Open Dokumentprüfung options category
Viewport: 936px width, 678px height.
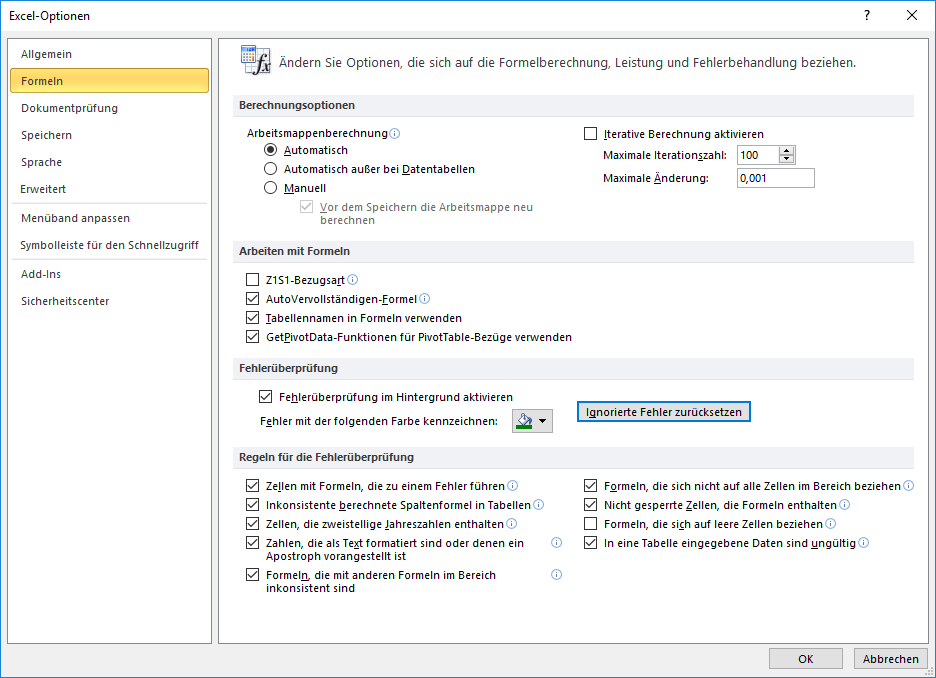click(110, 108)
